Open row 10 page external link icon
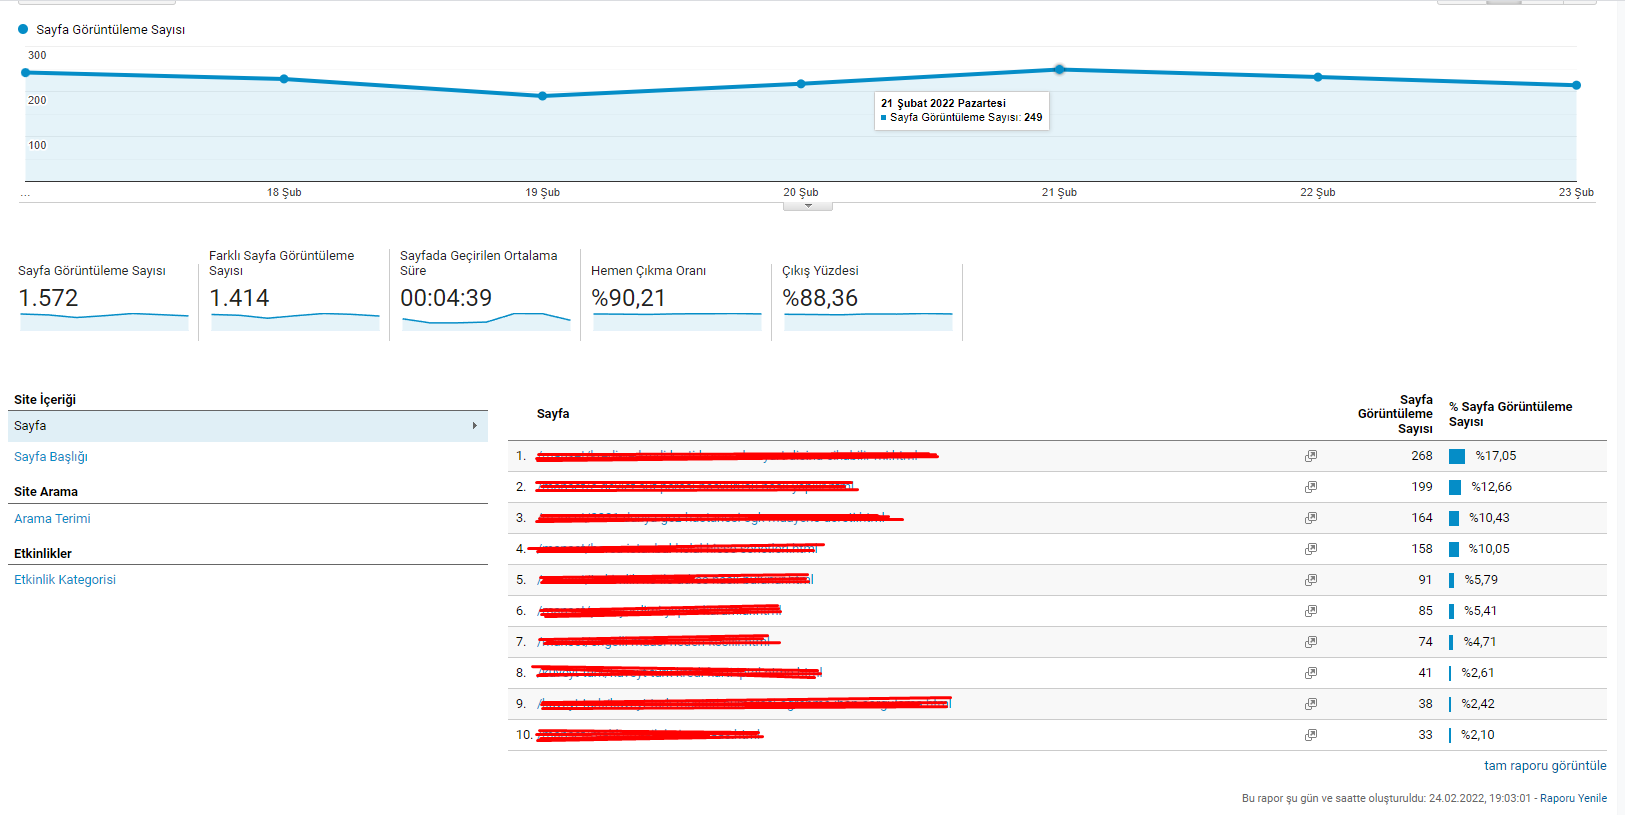1625x815 pixels. tap(1310, 735)
